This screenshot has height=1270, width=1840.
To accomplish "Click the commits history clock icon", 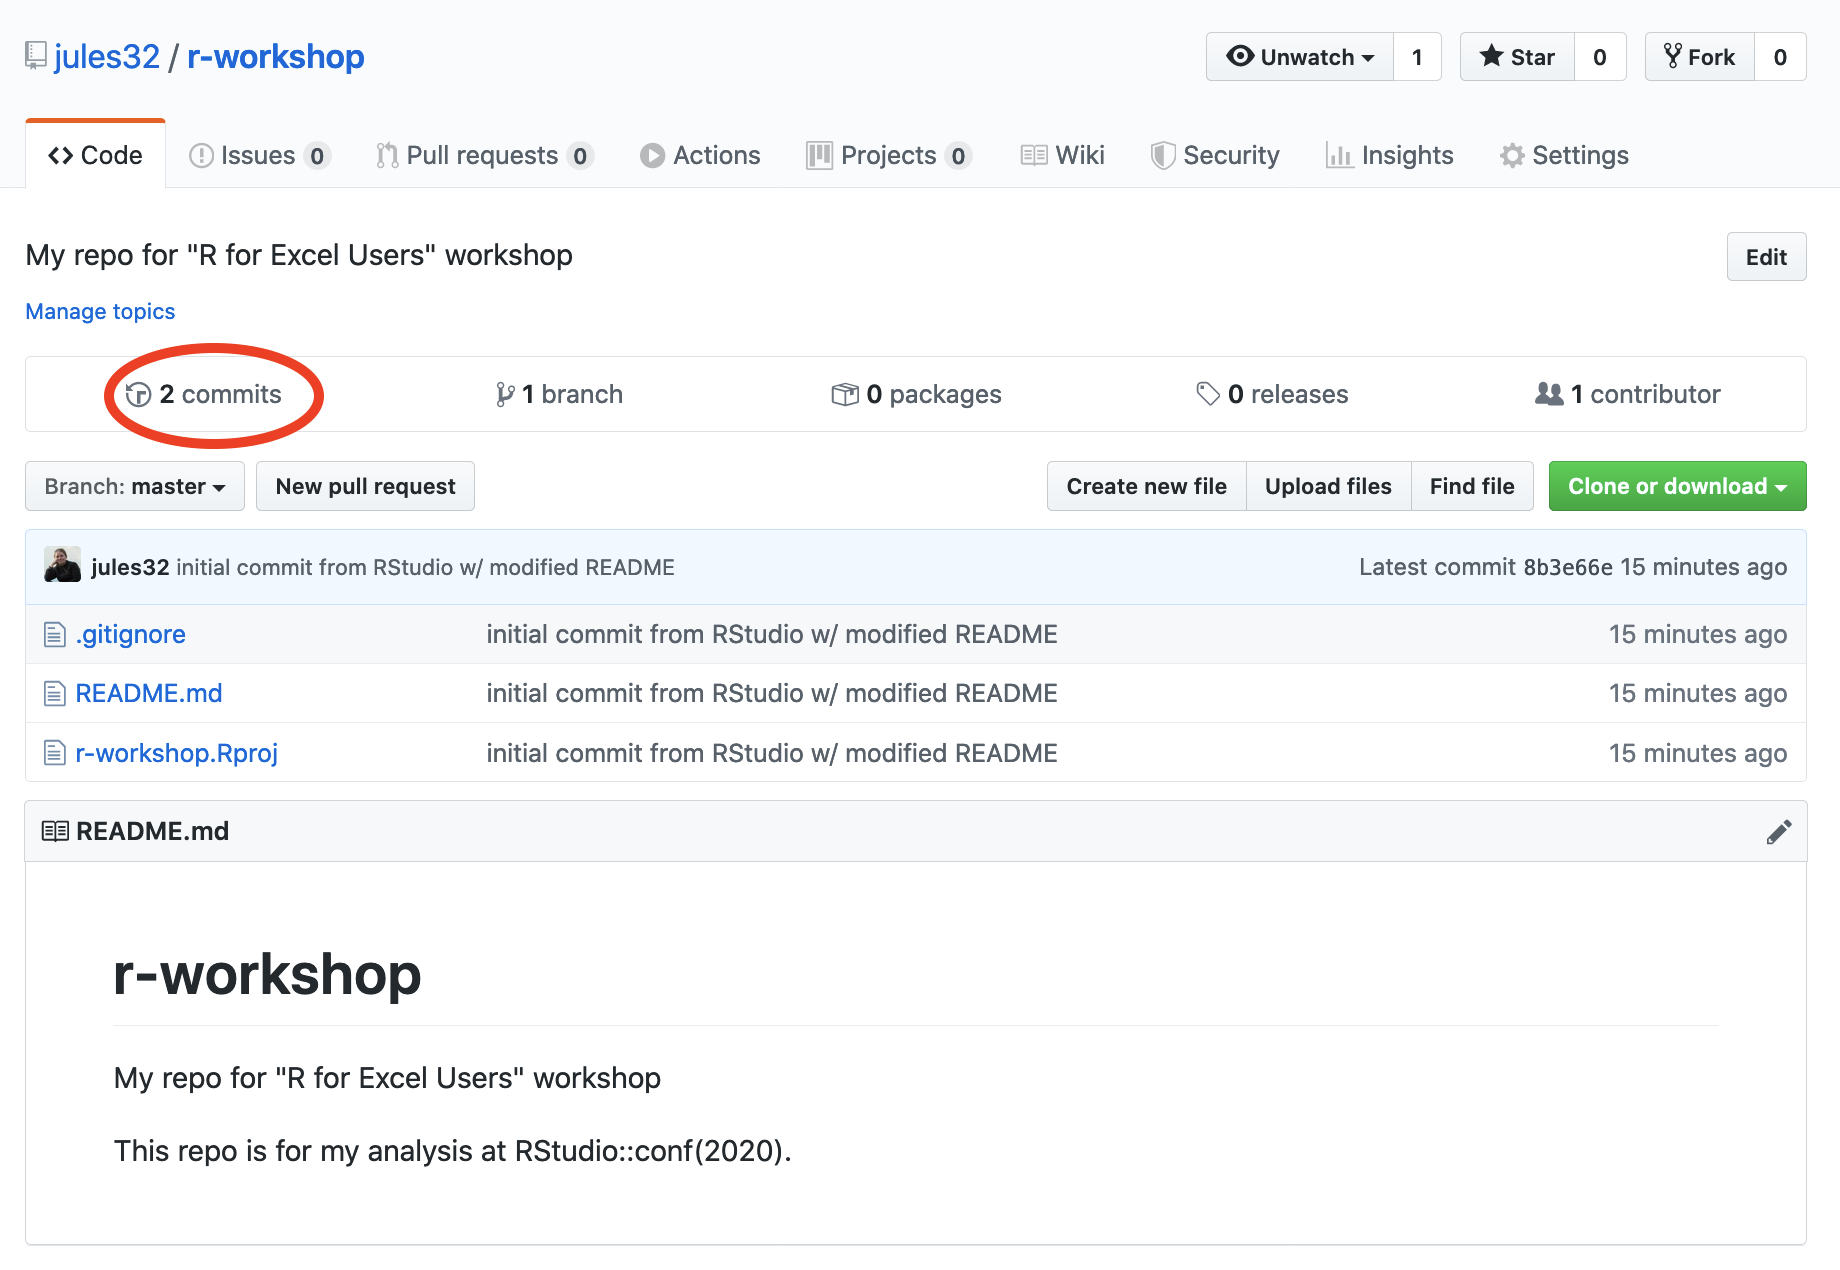I will pos(139,395).
